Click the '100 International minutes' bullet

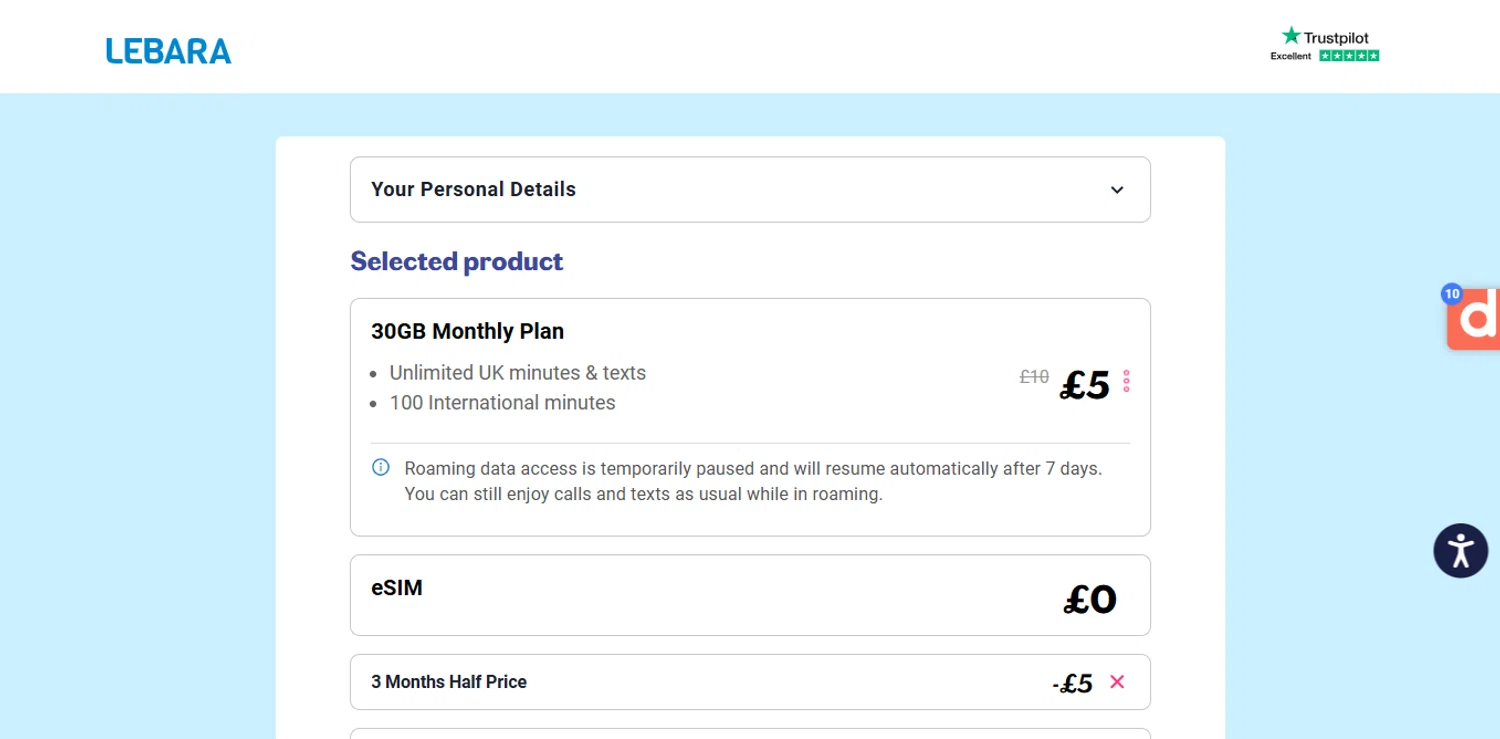point(502,403)
